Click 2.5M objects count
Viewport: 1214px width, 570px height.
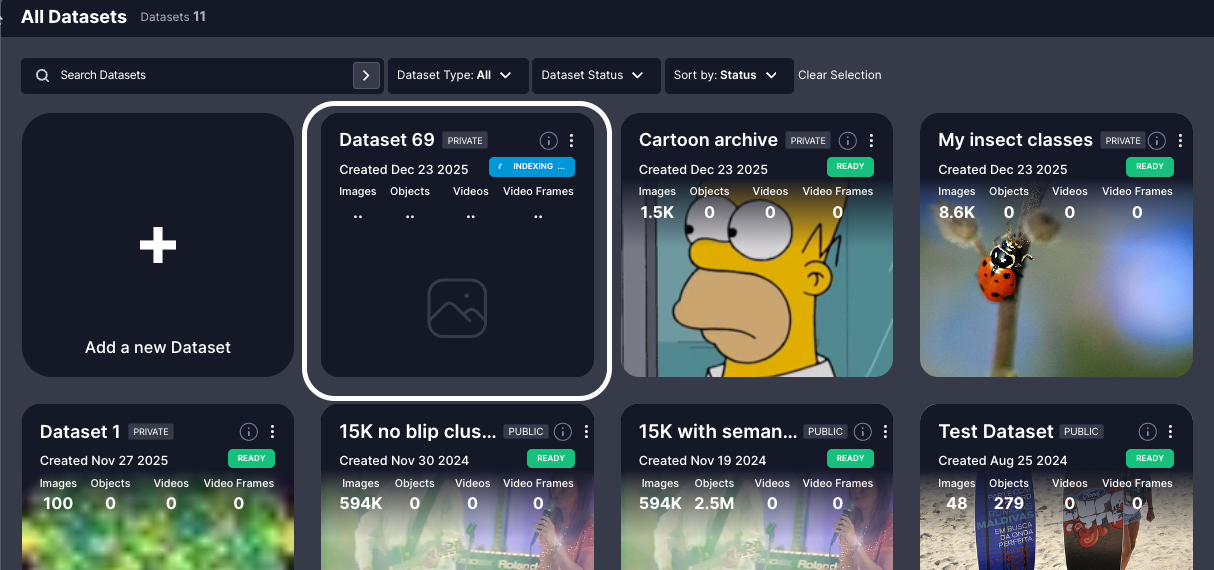[713, 503]
